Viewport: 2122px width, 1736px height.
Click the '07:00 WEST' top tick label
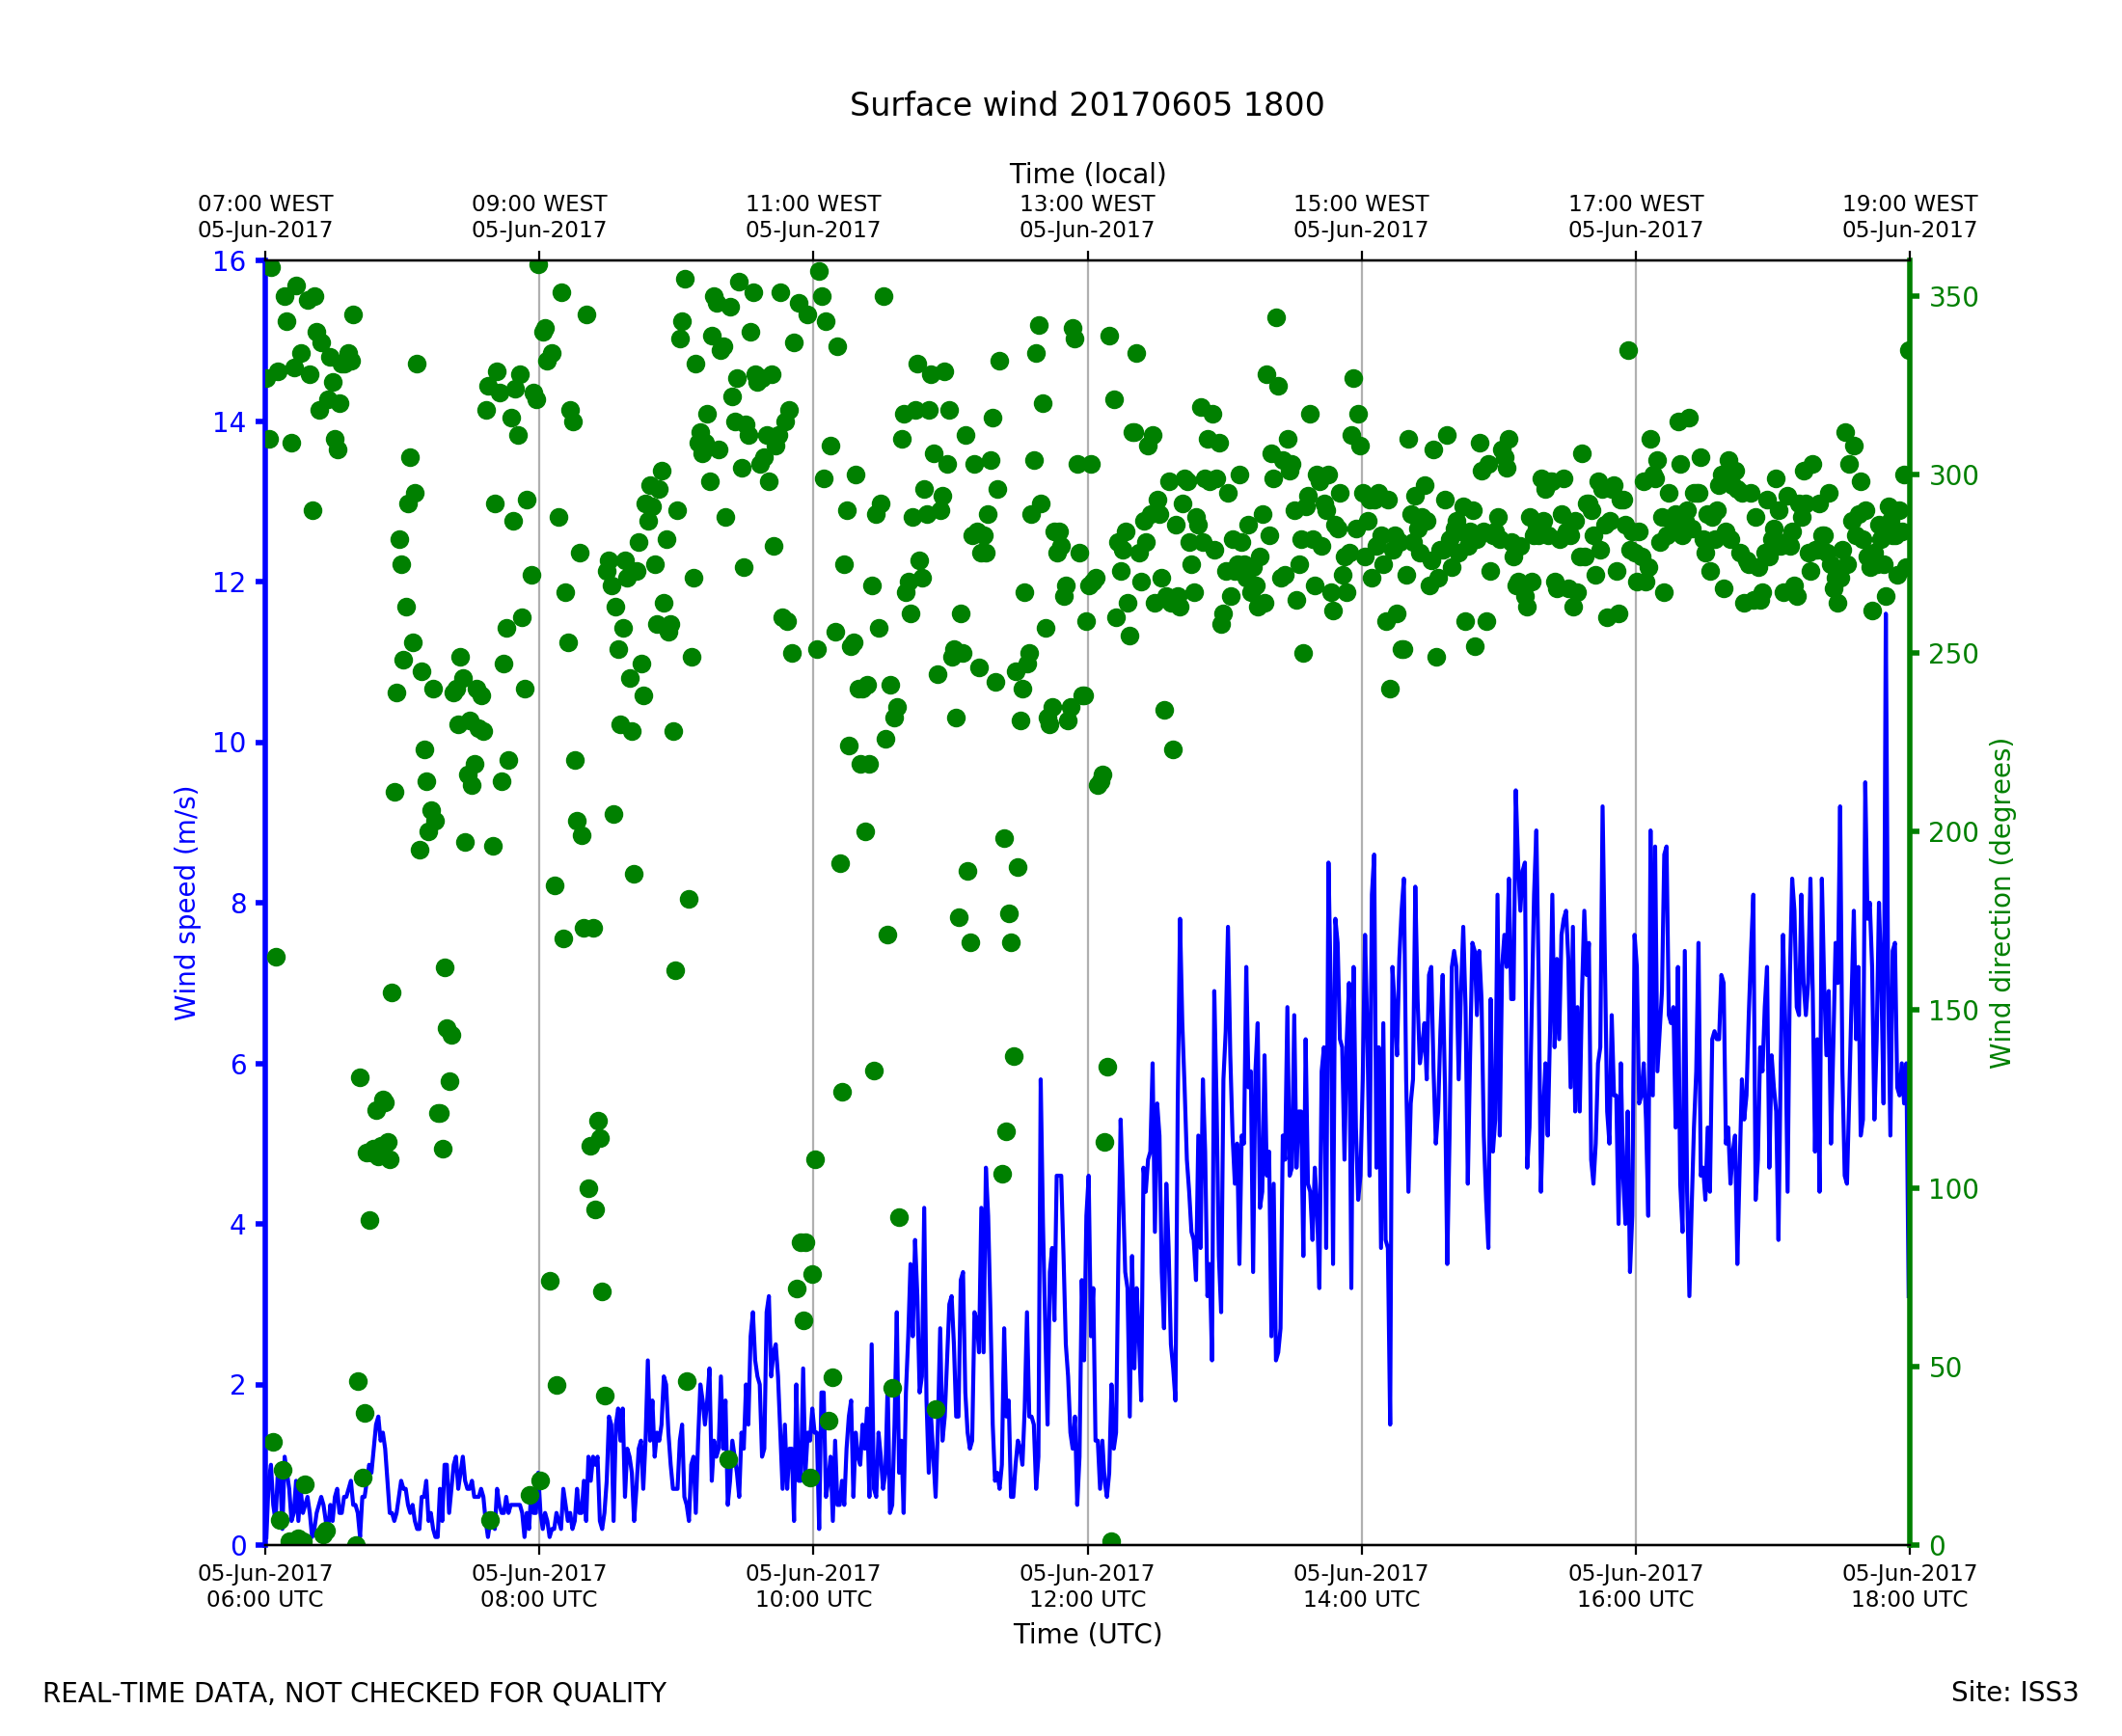pyautogui.click(x=265, y=204)
